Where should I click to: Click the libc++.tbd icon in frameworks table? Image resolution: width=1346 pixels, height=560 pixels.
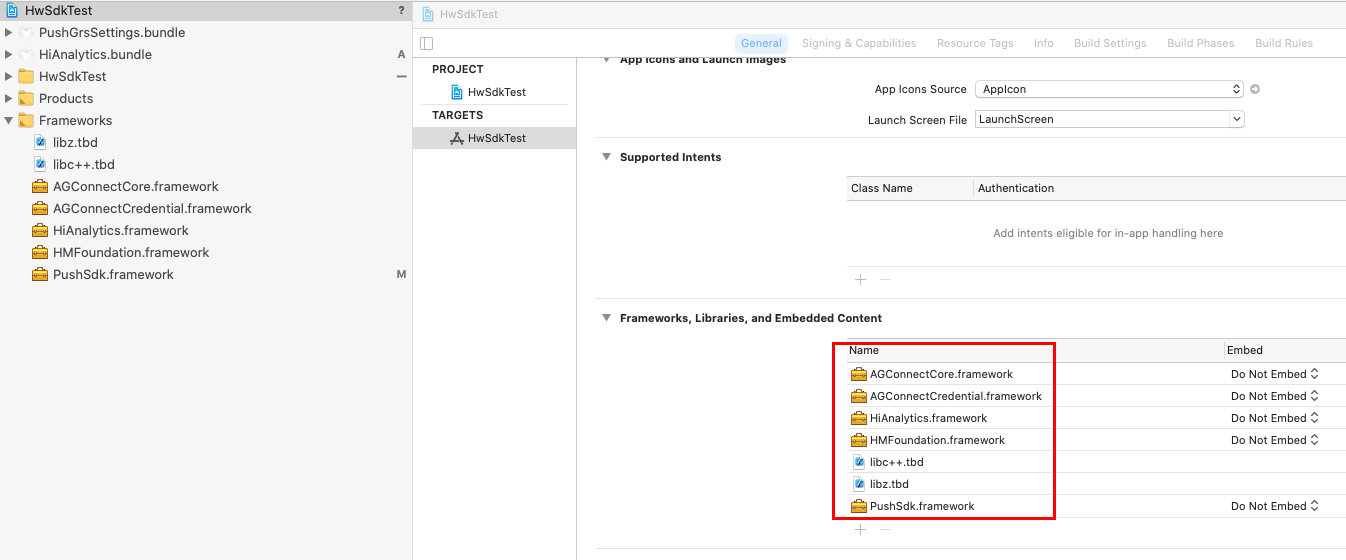tap(859, 462)
